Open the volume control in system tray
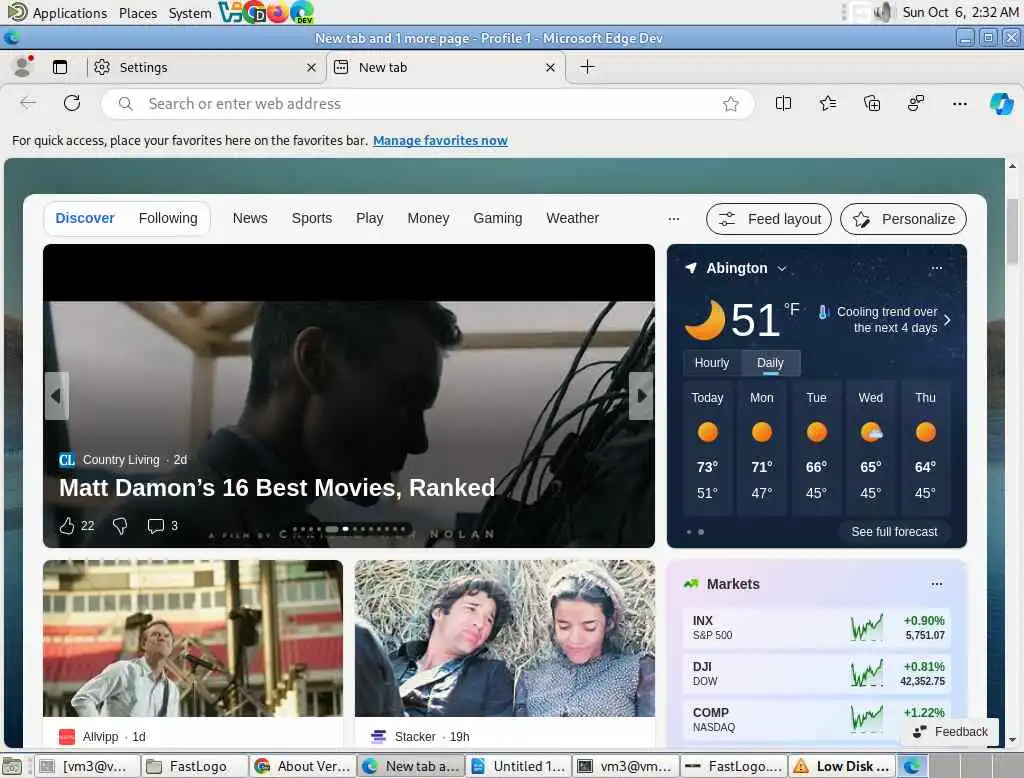Image resolution: width=1024 pixels, height=778 pixels. [882, 12]
